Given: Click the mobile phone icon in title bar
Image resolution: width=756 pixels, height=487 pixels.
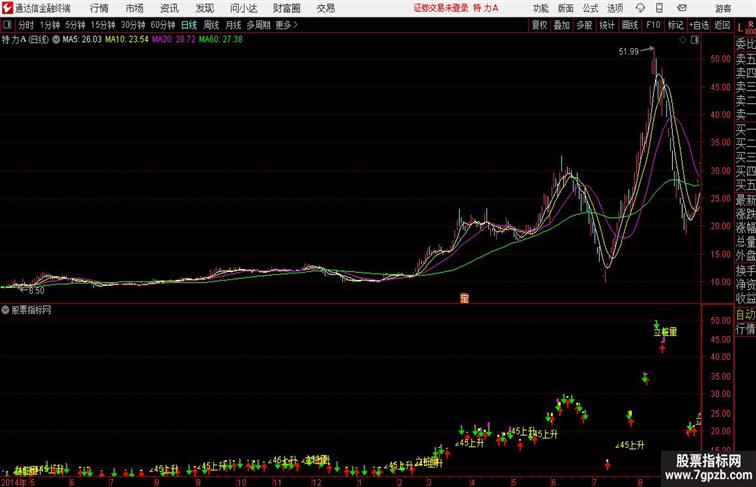Looking at the screenshot, I should tap(659, 8).
